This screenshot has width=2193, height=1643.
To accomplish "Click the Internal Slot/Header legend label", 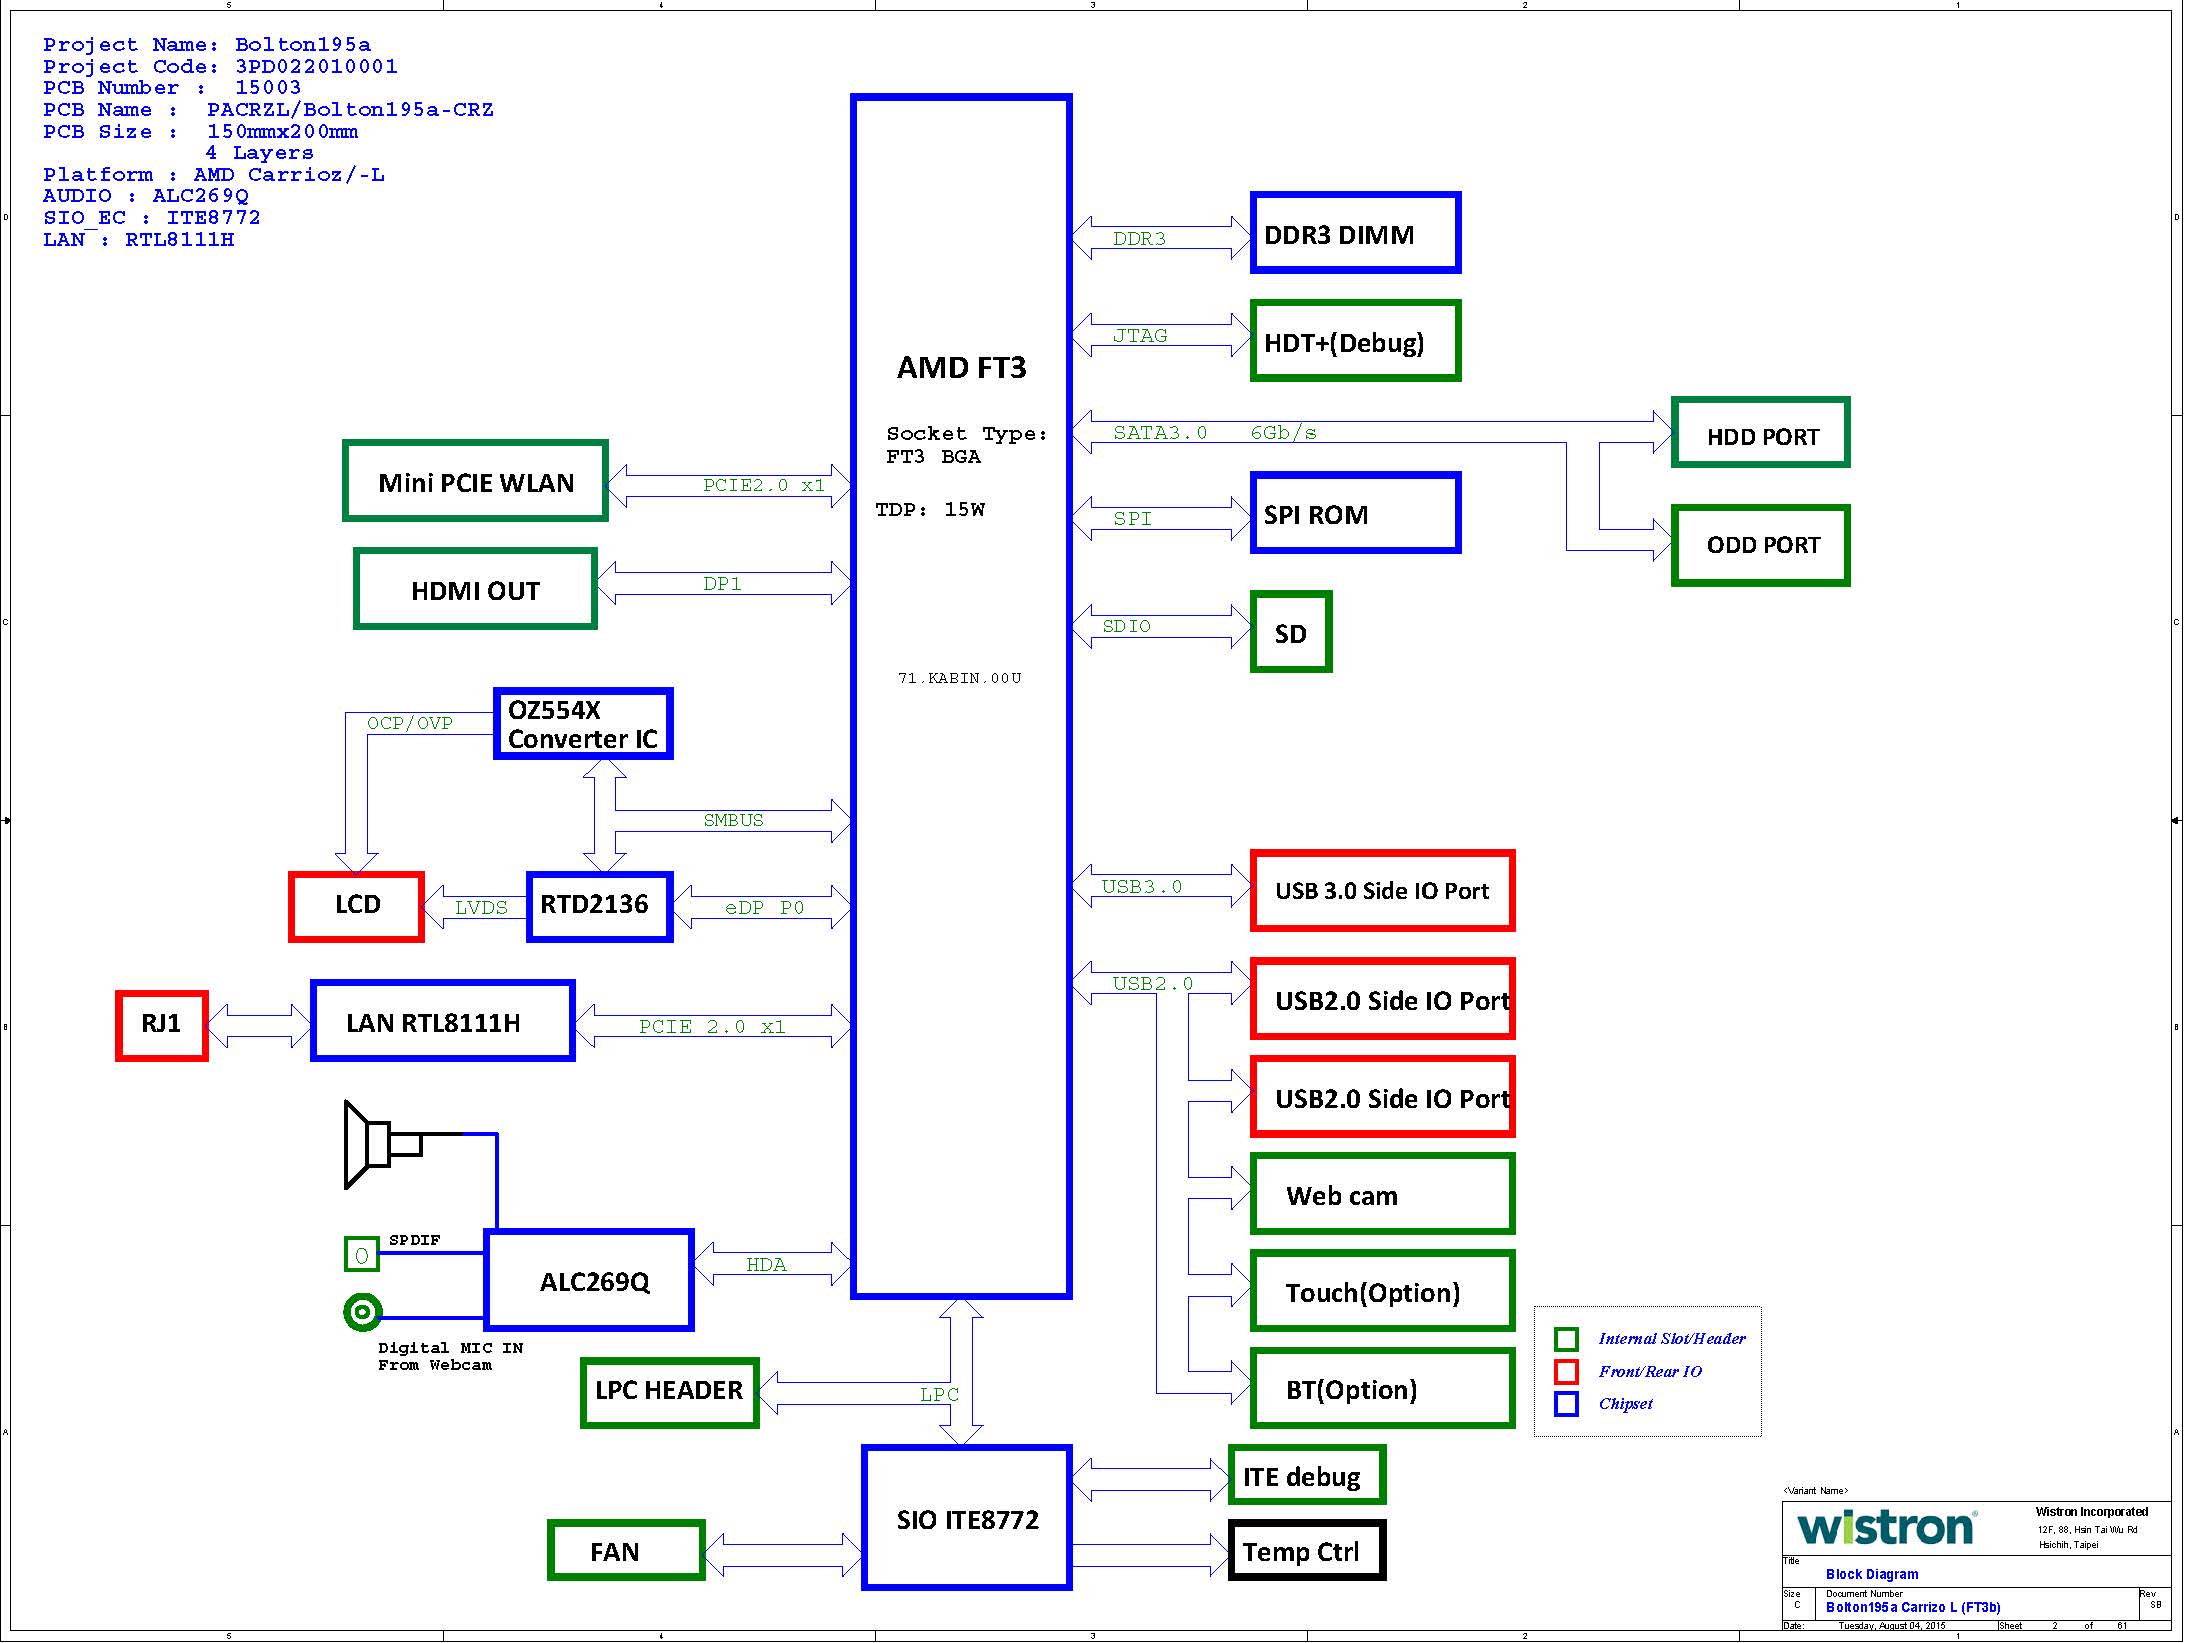I will [x=1672, y=1339].
